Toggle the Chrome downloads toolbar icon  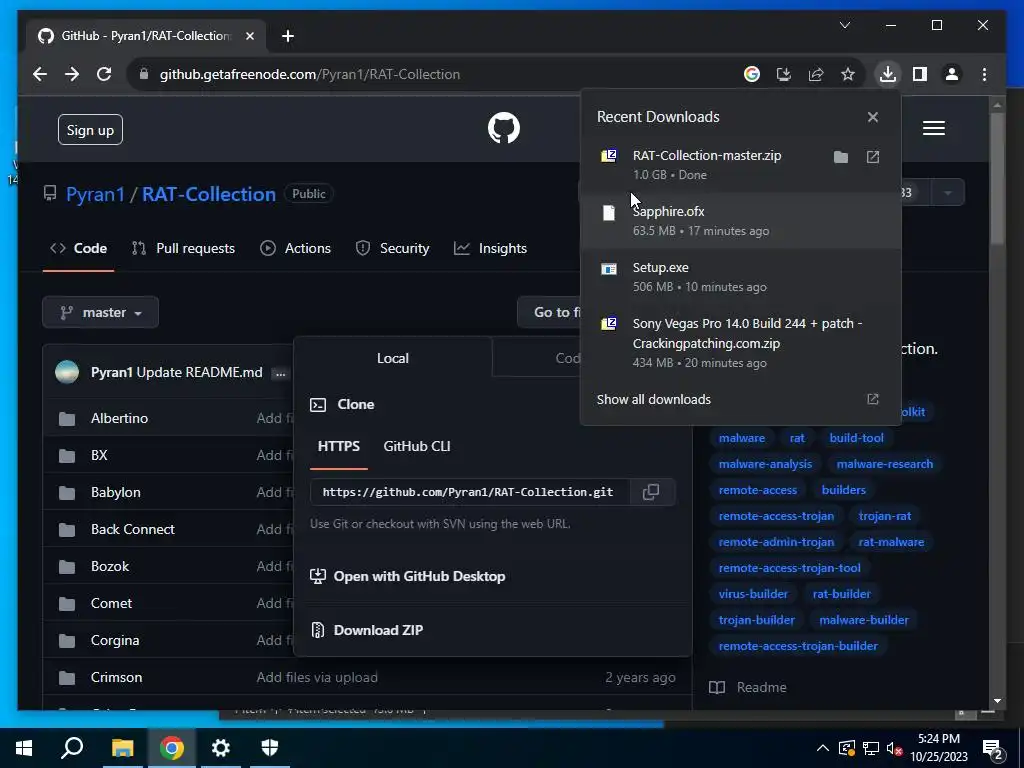[x=888, y=74]
